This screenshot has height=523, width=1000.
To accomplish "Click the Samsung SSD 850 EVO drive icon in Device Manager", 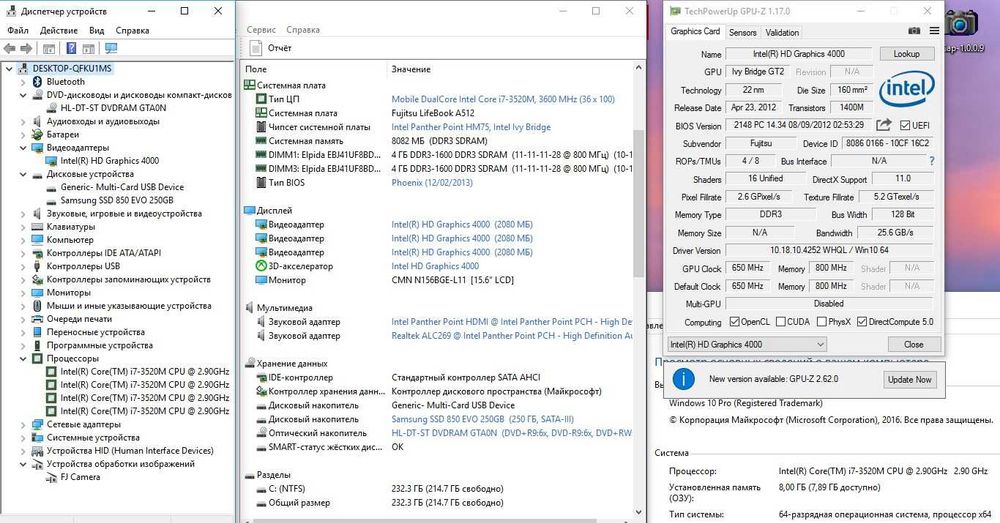I will click(52, 200).
